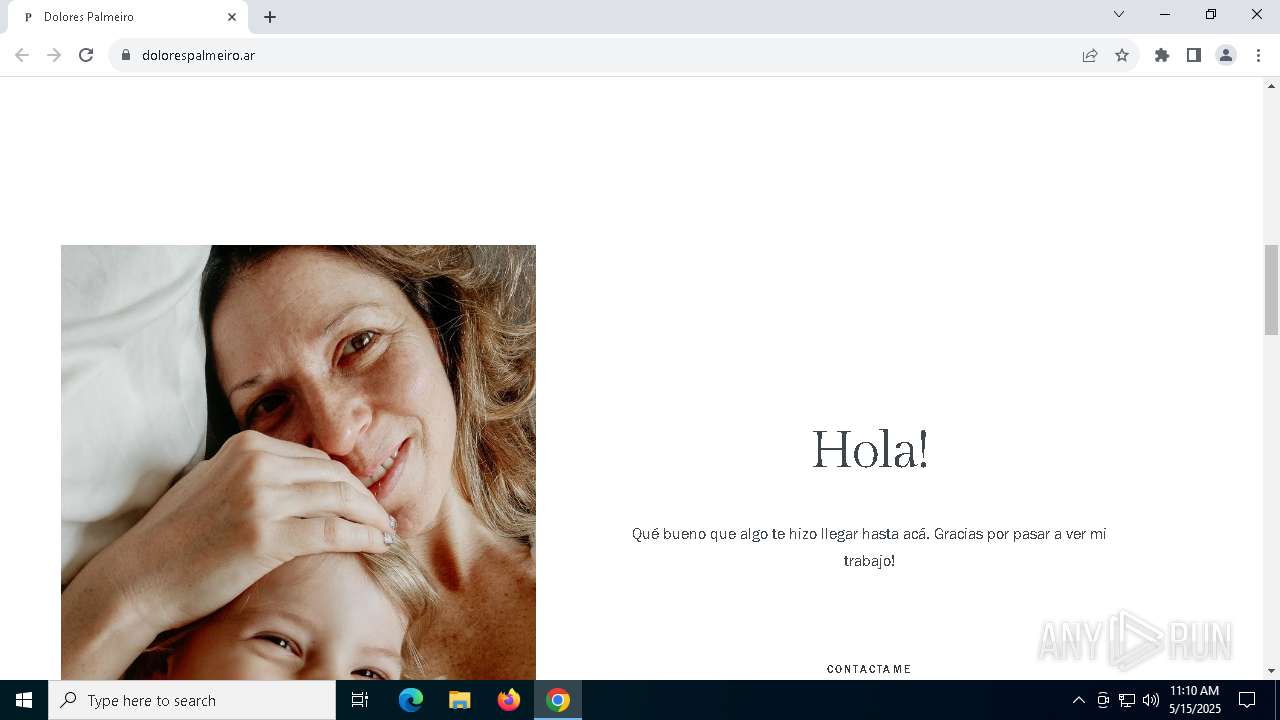Click the Hola! heading

coord(870,449)
